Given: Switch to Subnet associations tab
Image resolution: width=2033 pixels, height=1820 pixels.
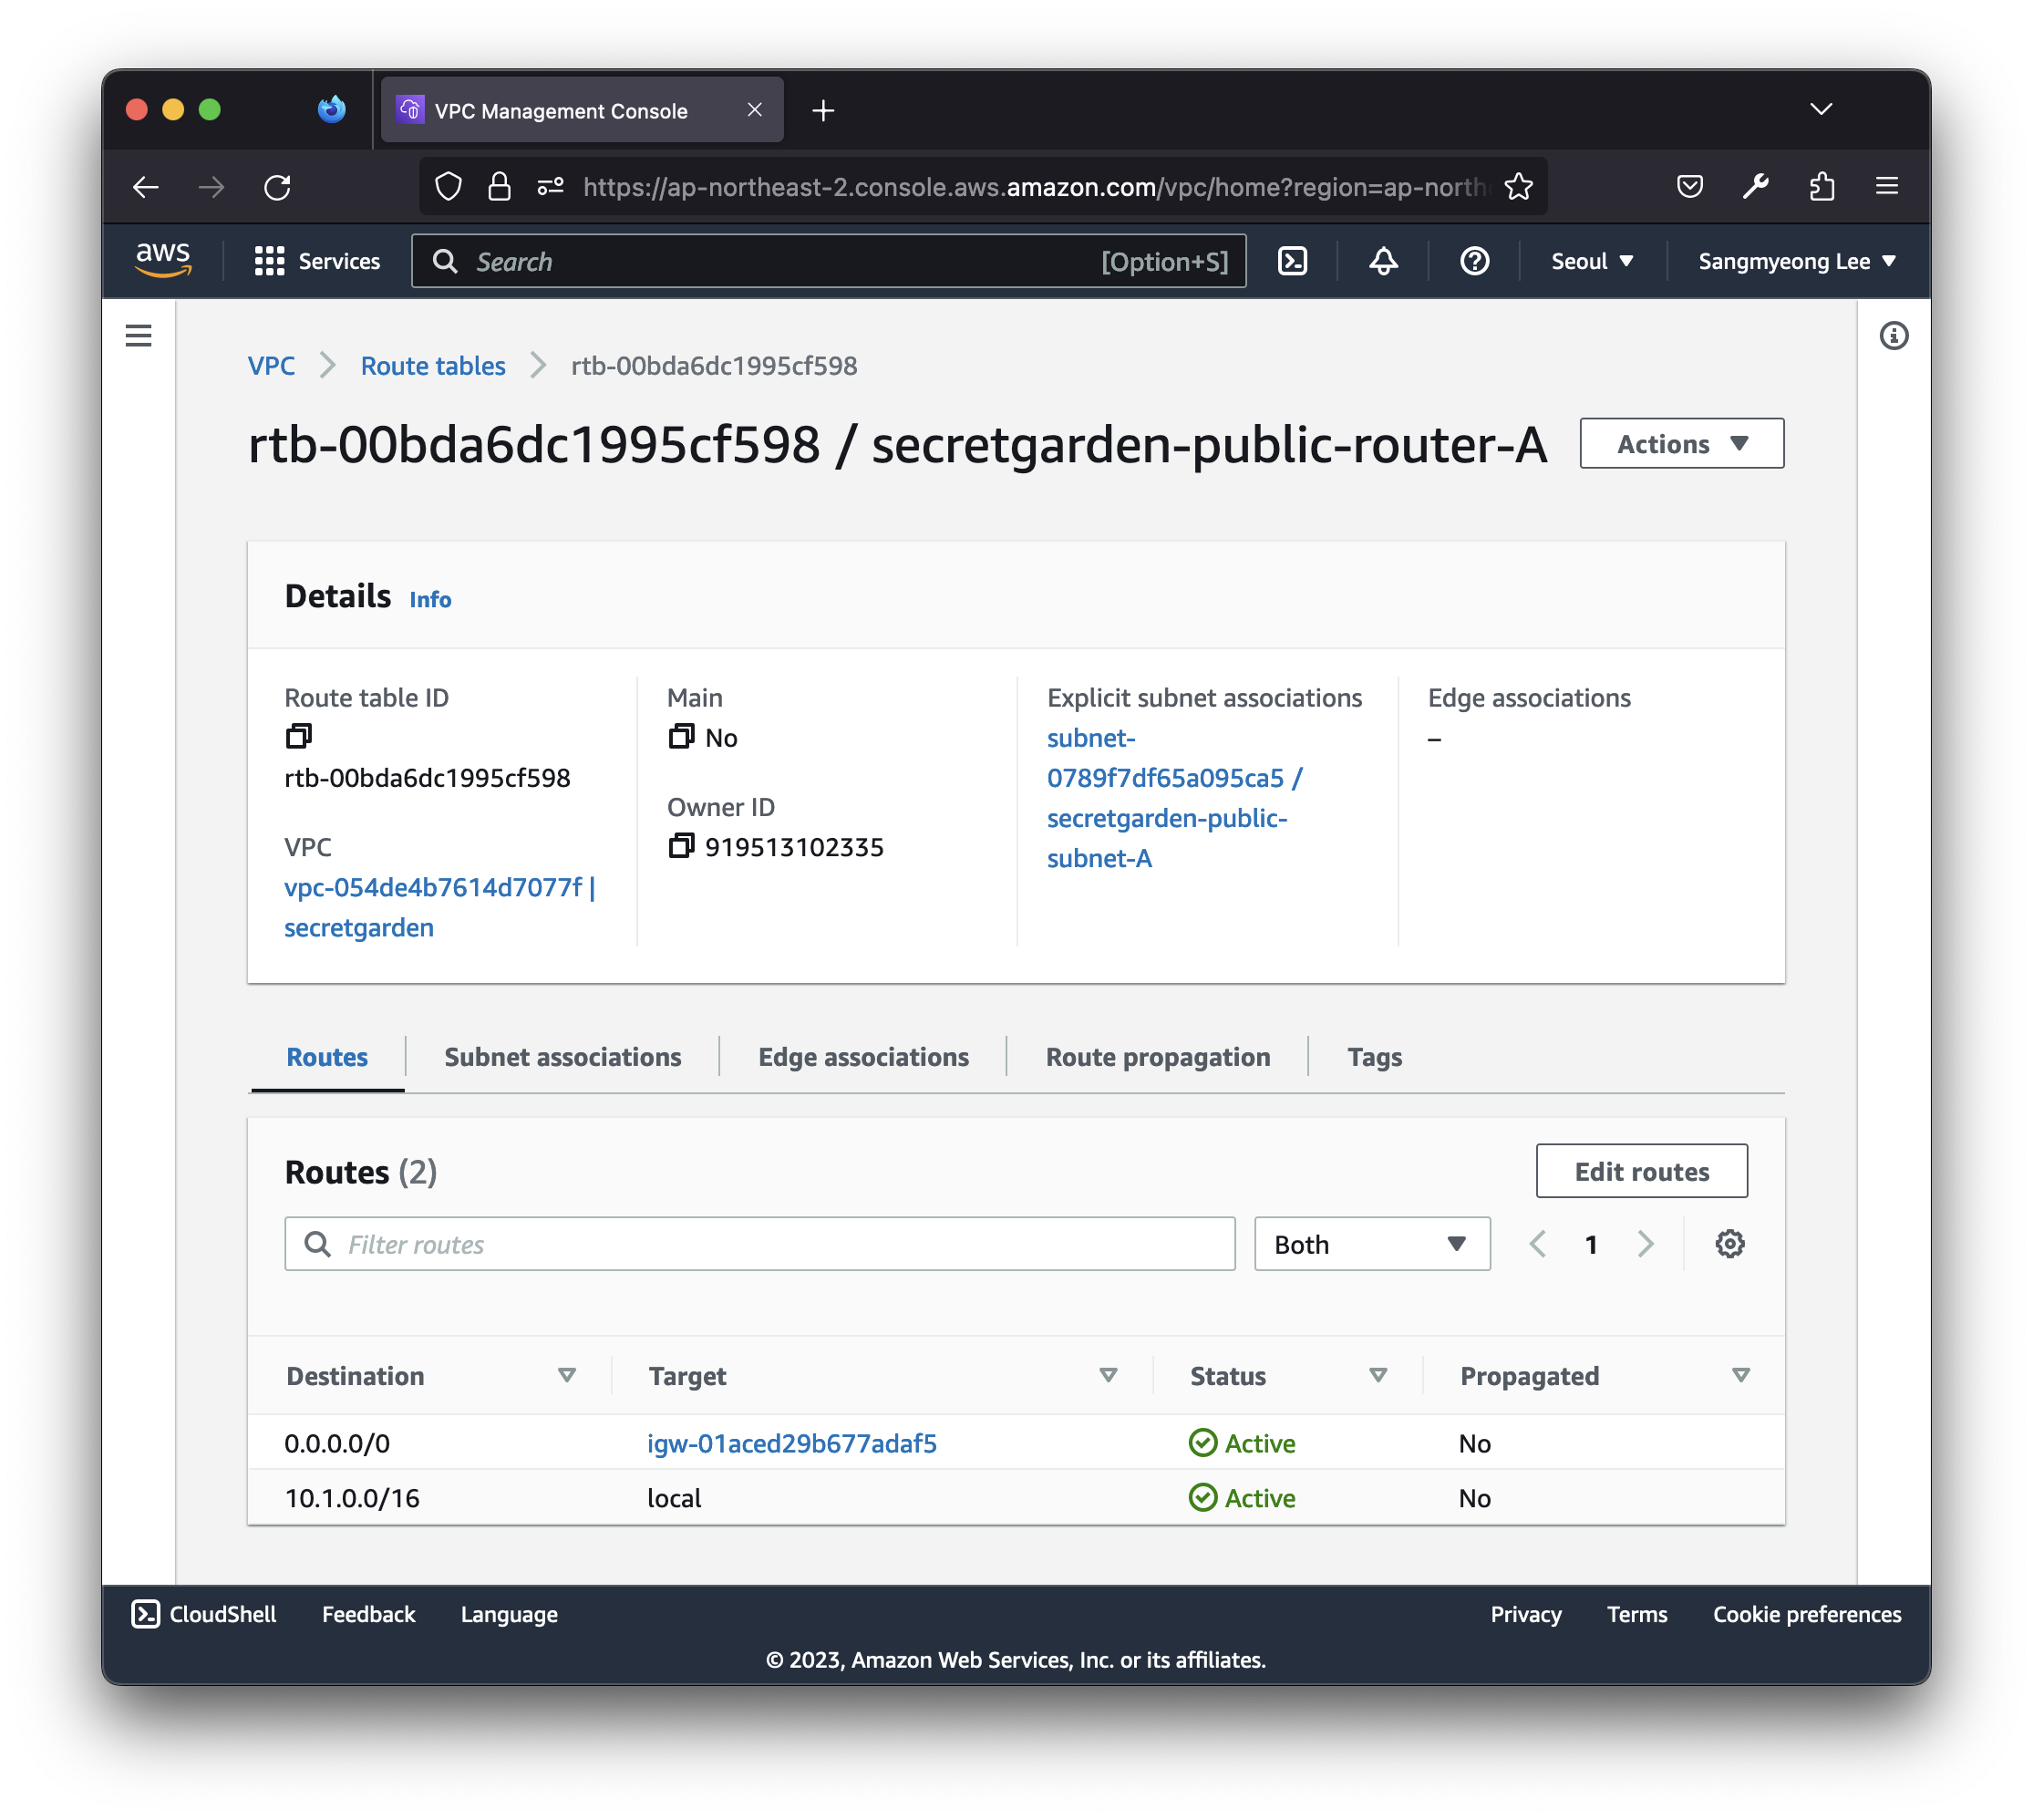Looking at the screenshot, I should [x=563, y=1057].
